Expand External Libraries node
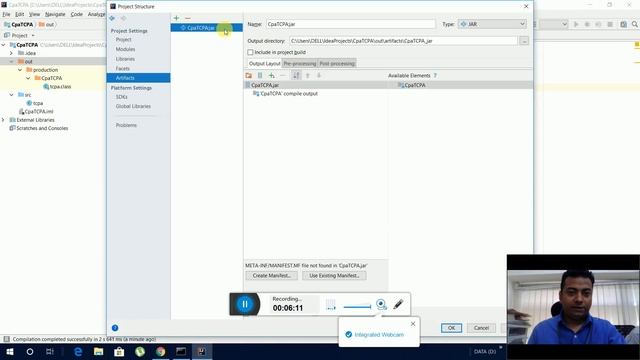 tap(4, 120)
